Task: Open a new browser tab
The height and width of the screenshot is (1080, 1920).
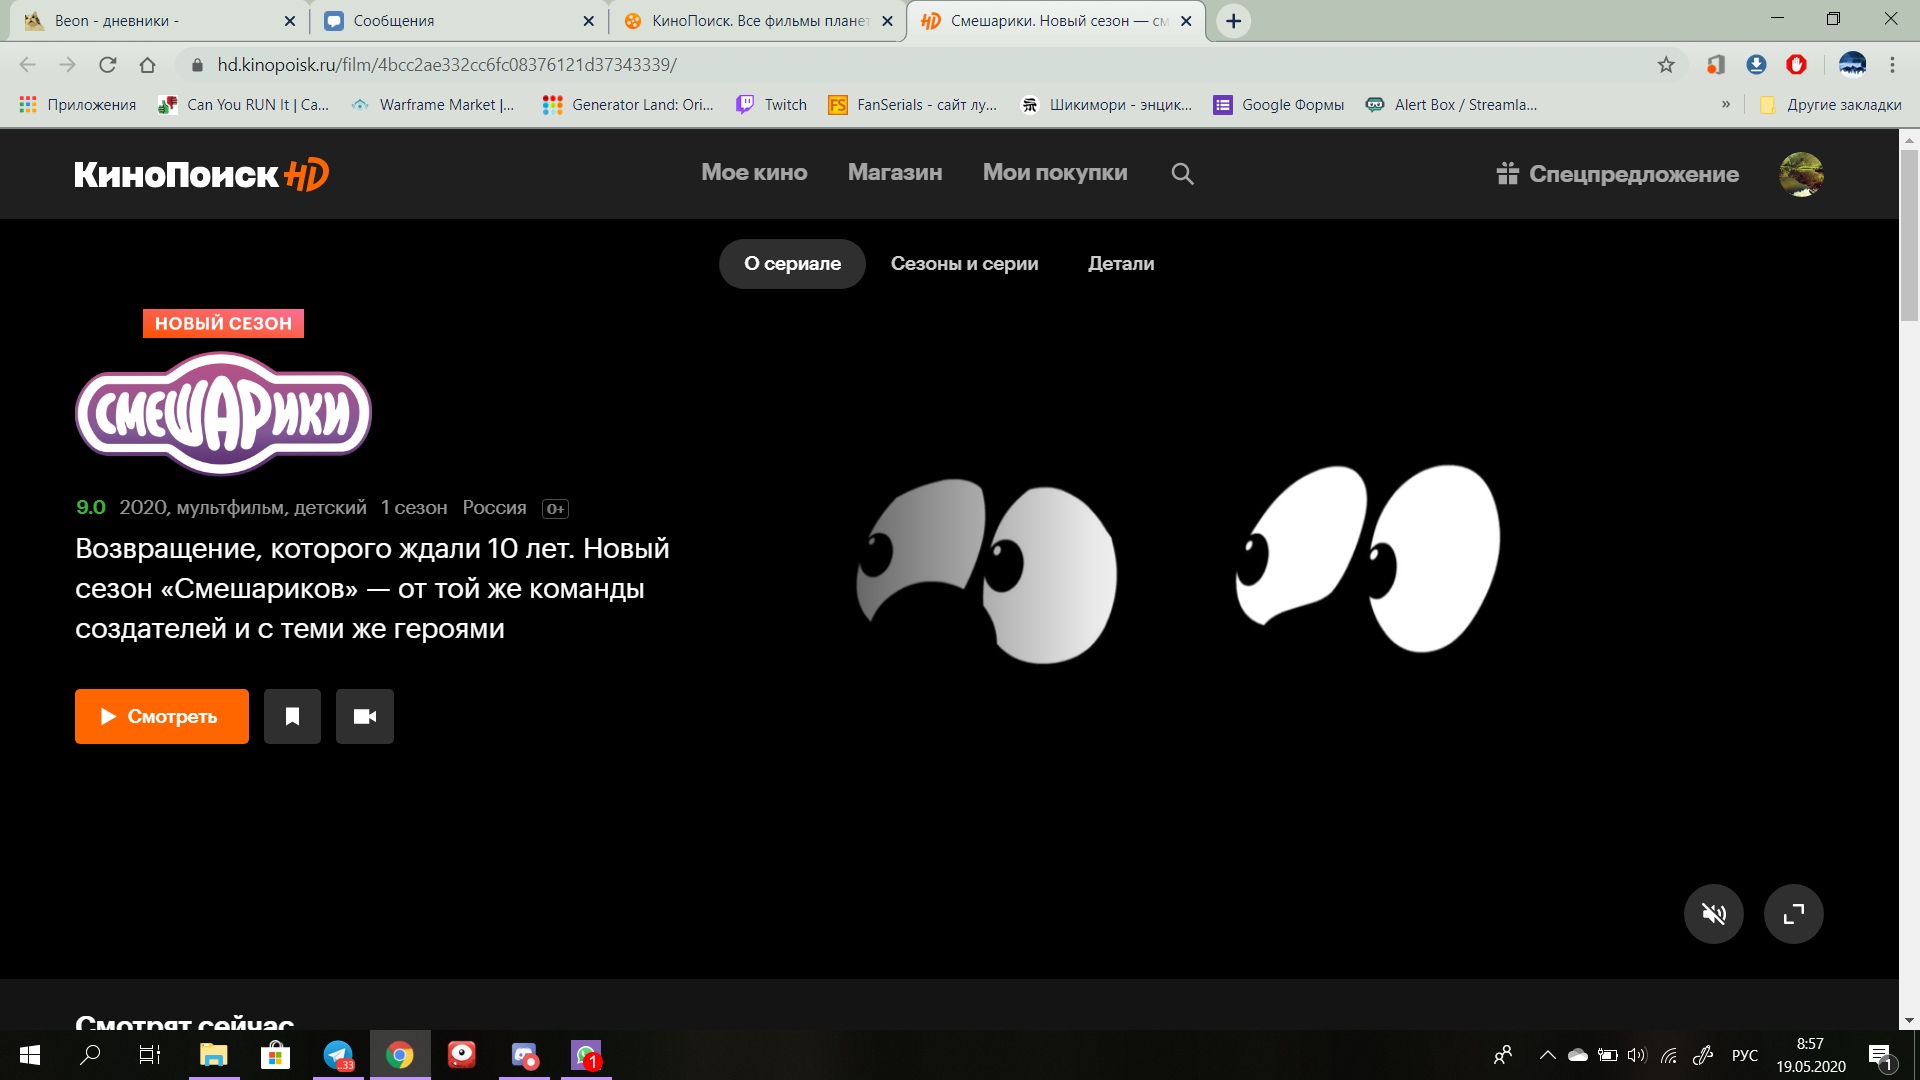Action: (1234, 21)
